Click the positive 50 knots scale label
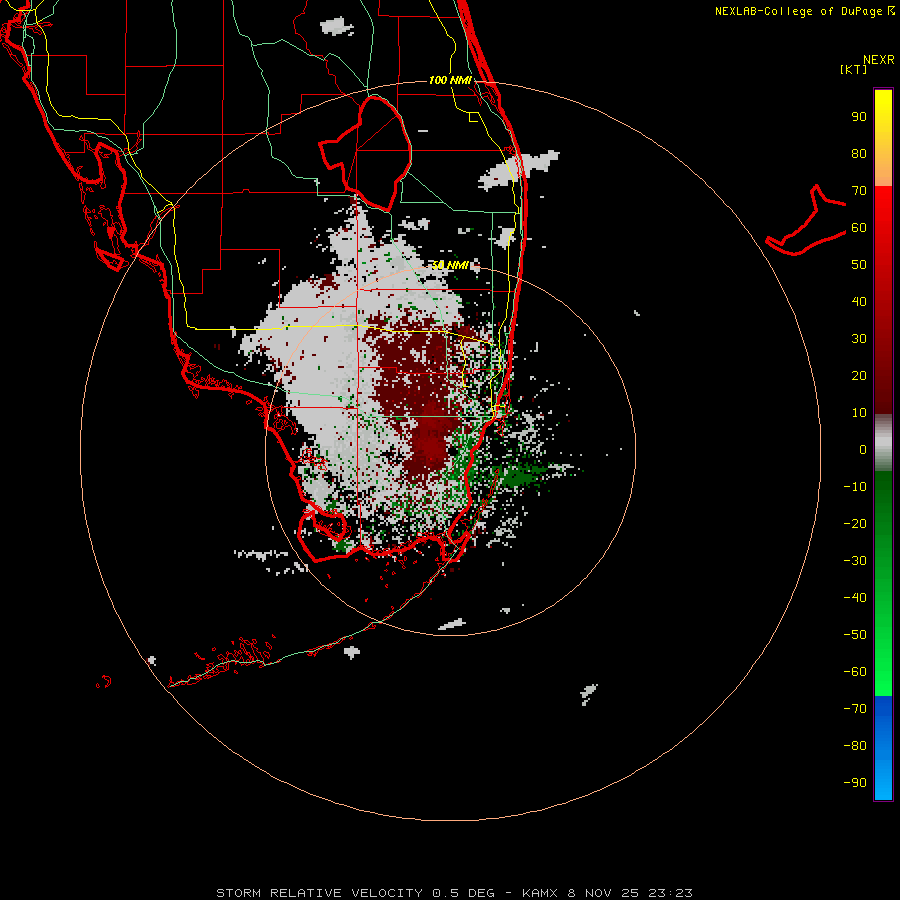900x900 pixels. (859, 265)
